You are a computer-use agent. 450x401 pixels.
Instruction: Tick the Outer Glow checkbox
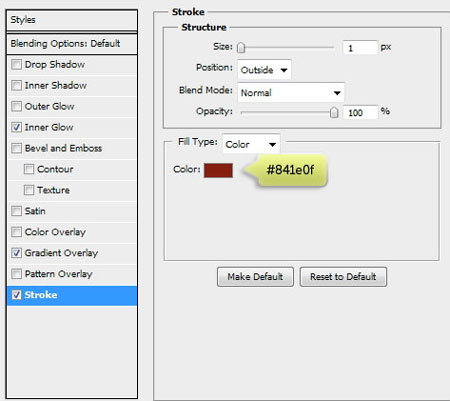pyautogui.click(x=16, y=106)
